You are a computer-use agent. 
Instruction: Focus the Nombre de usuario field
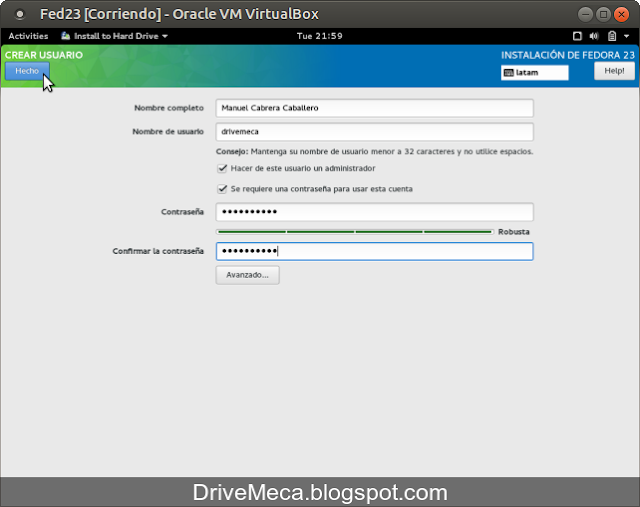pyautogui.click(x=374, y=132)
